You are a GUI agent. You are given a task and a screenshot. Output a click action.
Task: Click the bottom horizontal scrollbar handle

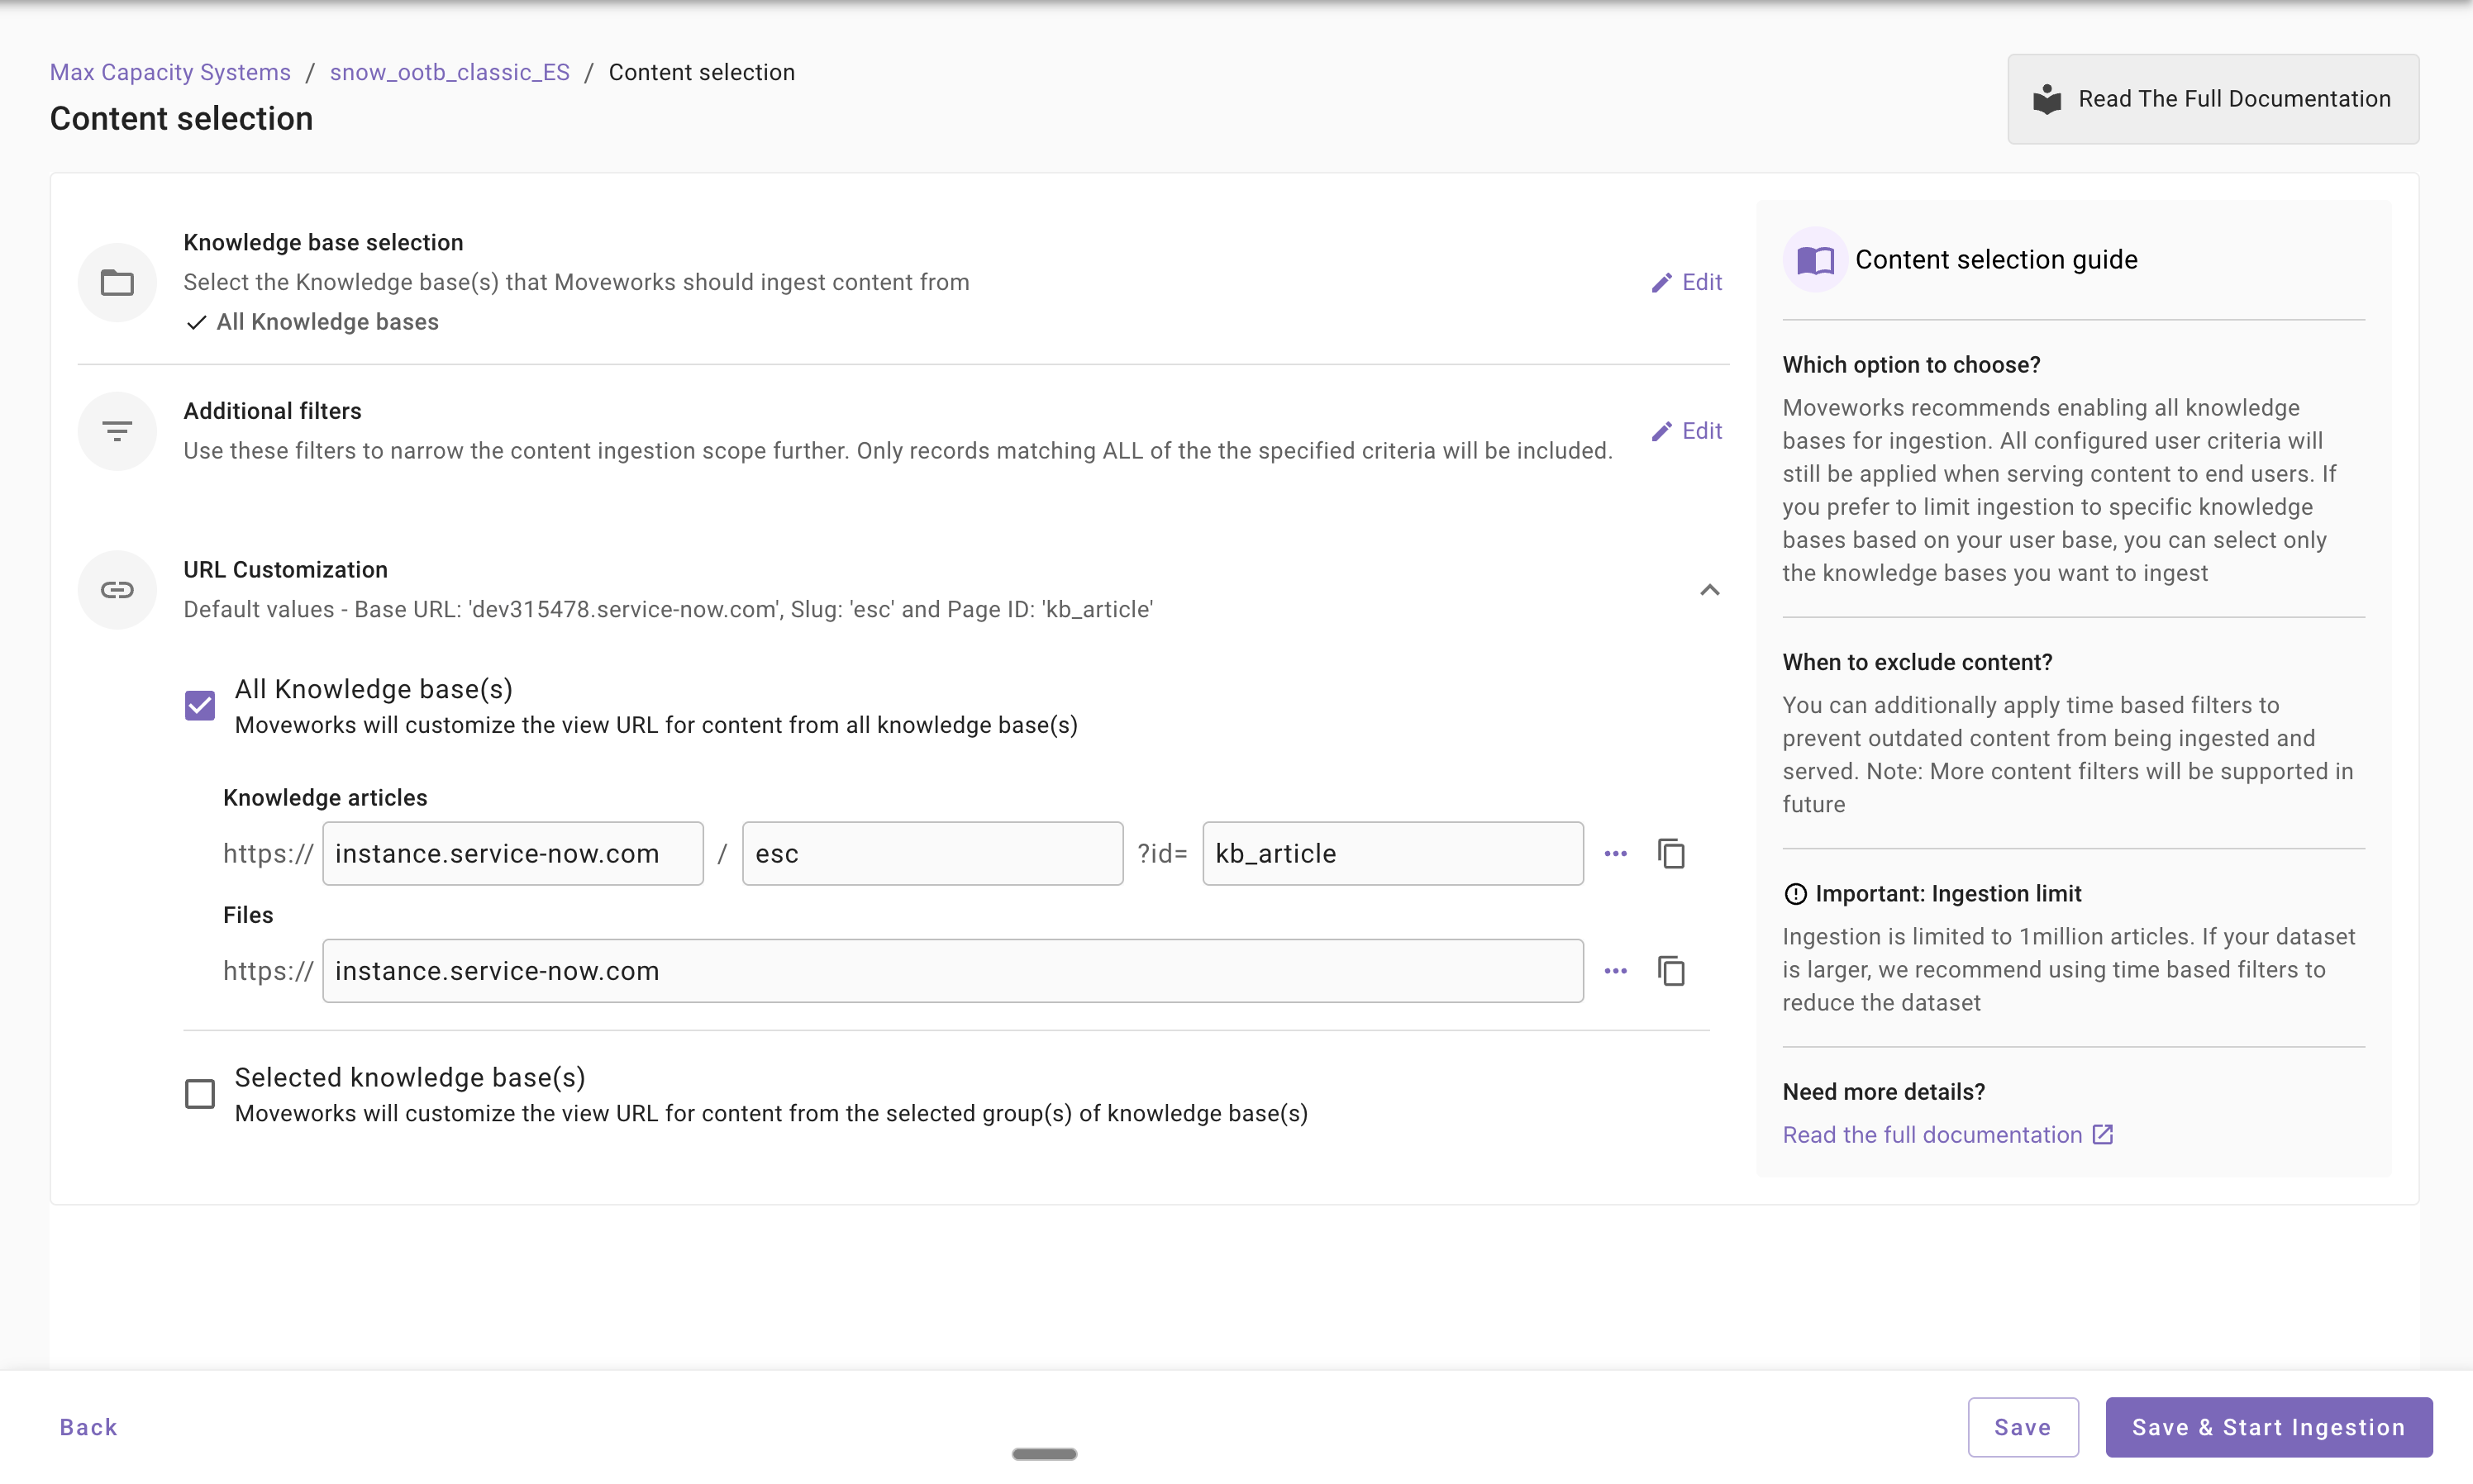(x=1044, y=1455)
